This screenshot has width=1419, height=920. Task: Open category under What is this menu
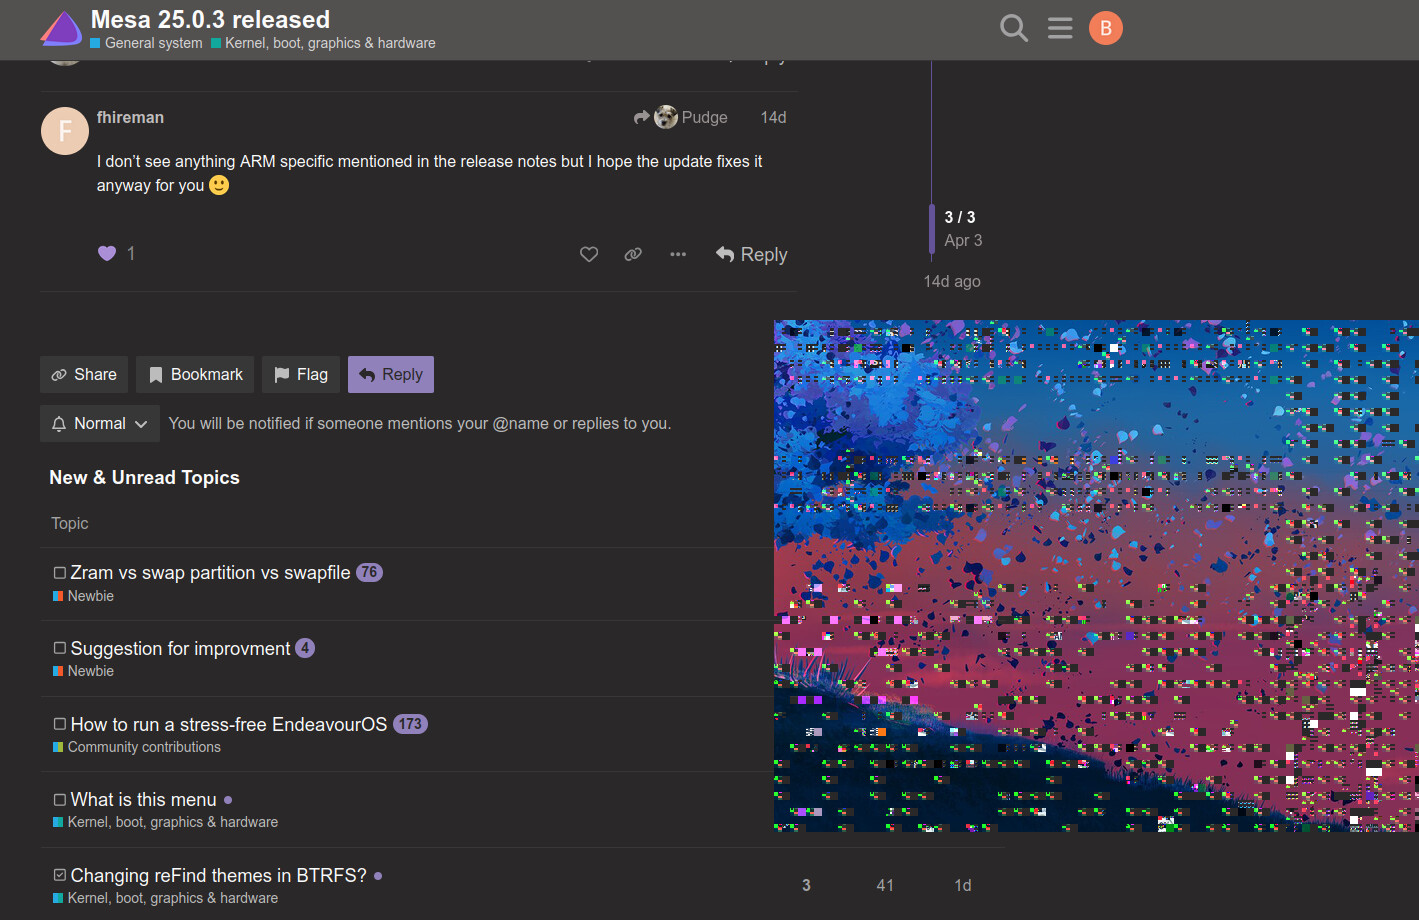click(x=166, y=822)
